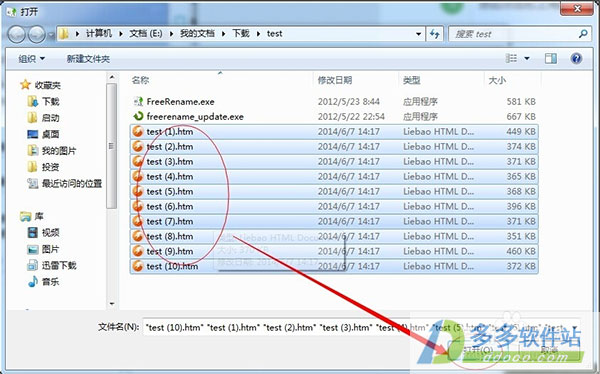
Task: Click the 460 KB size cell
Action: tap(521, 251)
